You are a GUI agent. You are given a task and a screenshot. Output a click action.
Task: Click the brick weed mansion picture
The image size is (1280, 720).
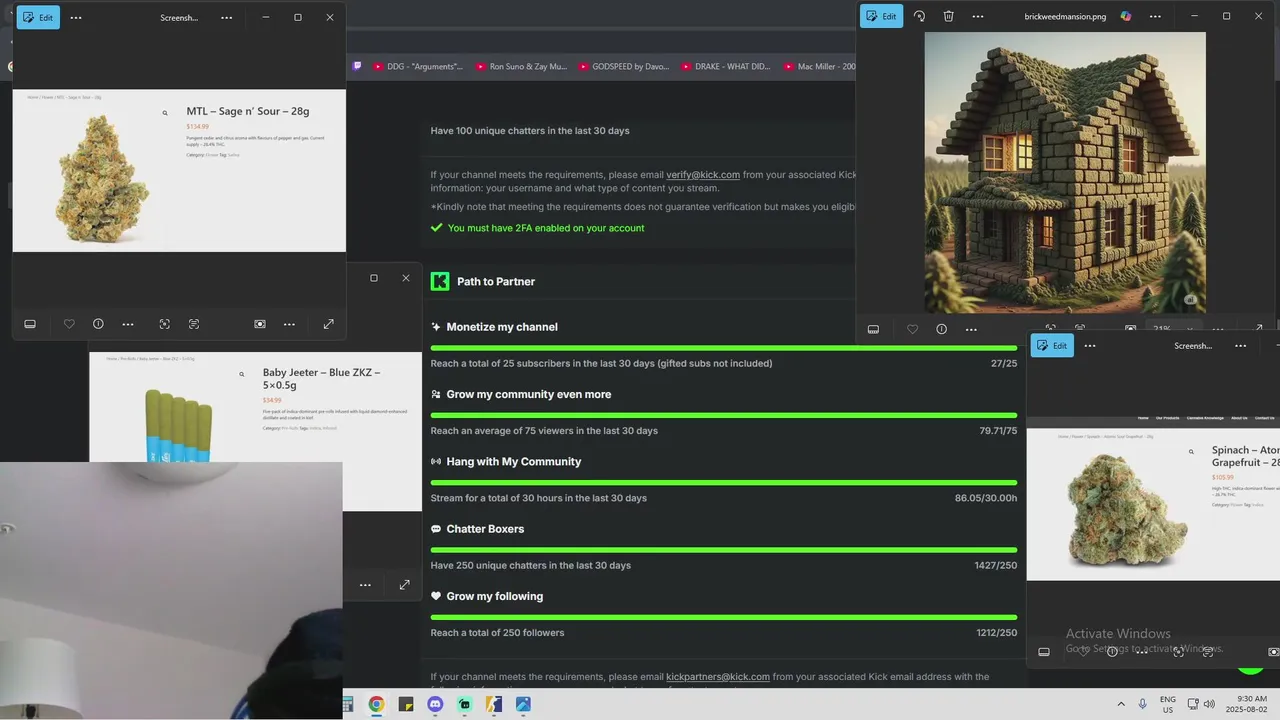1065,172
